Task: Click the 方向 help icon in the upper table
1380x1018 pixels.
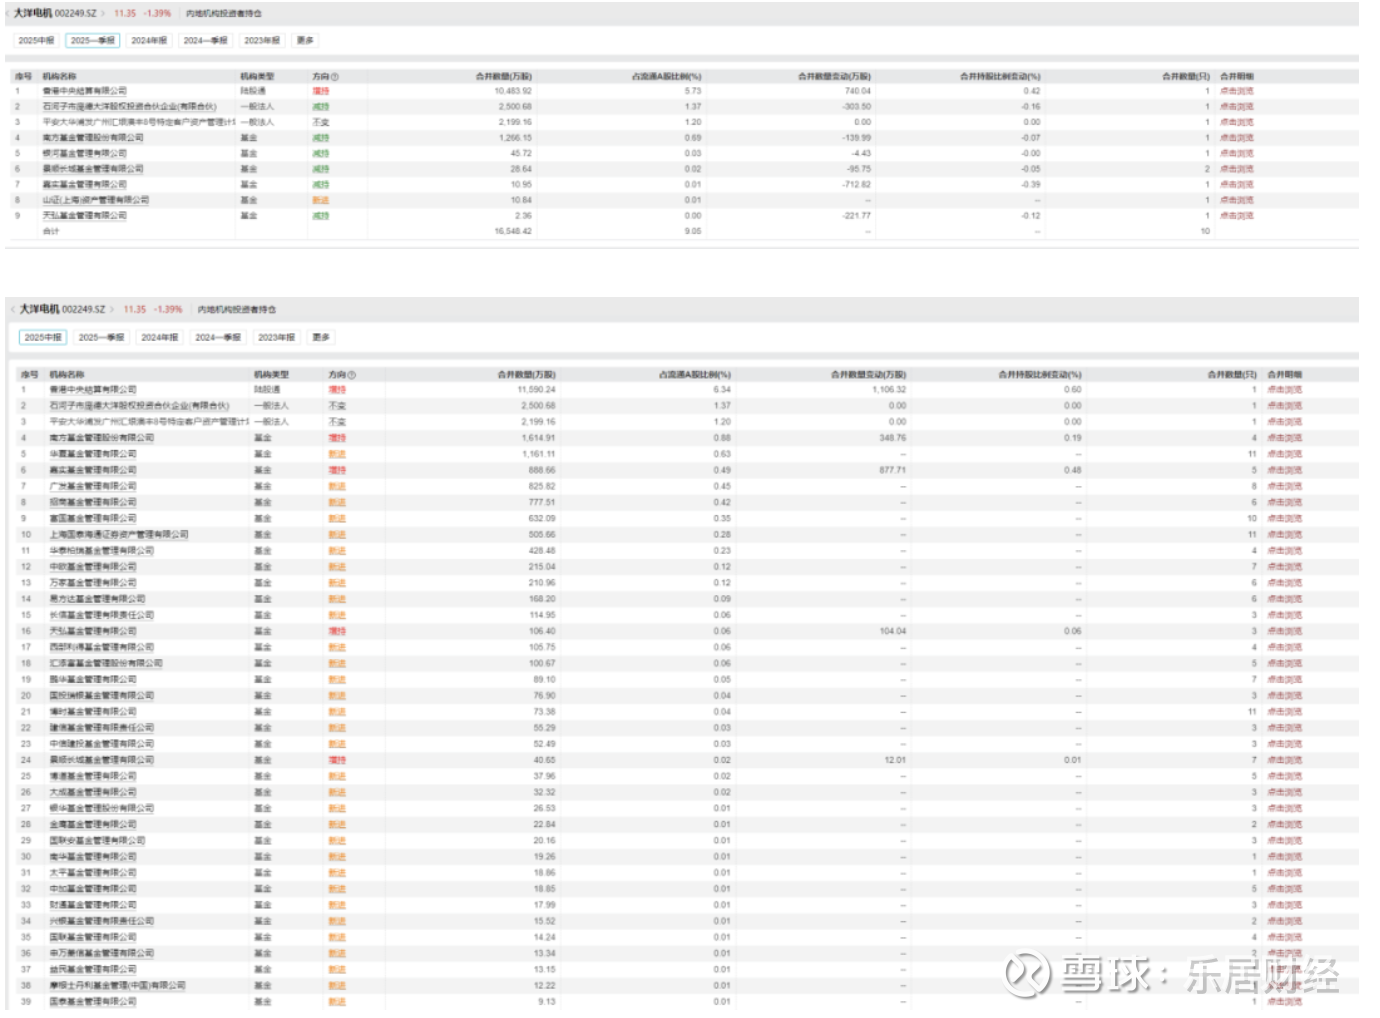Action: pos(335,76)
